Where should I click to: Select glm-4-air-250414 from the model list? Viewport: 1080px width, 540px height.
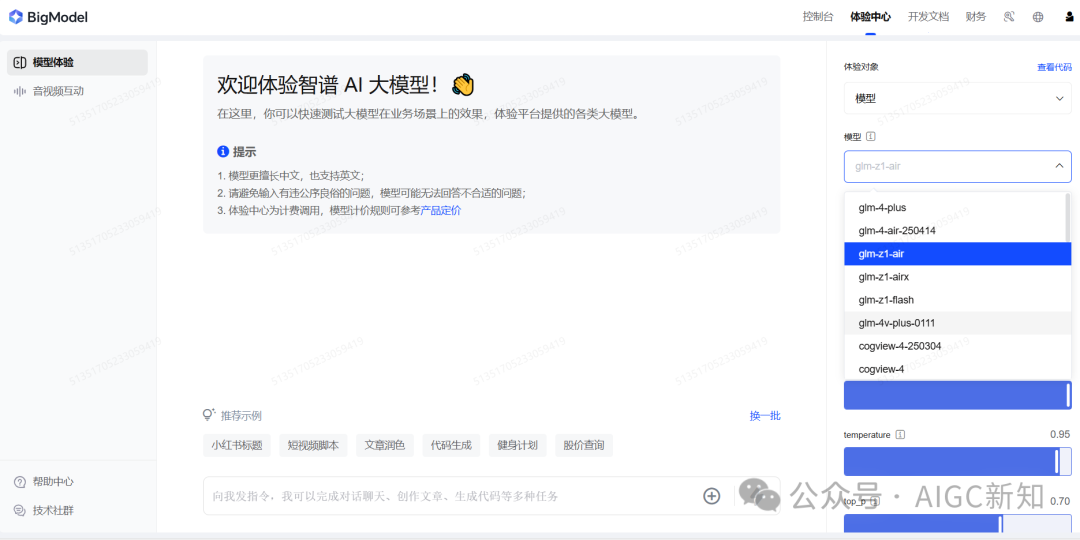click(x=955, y=231)
